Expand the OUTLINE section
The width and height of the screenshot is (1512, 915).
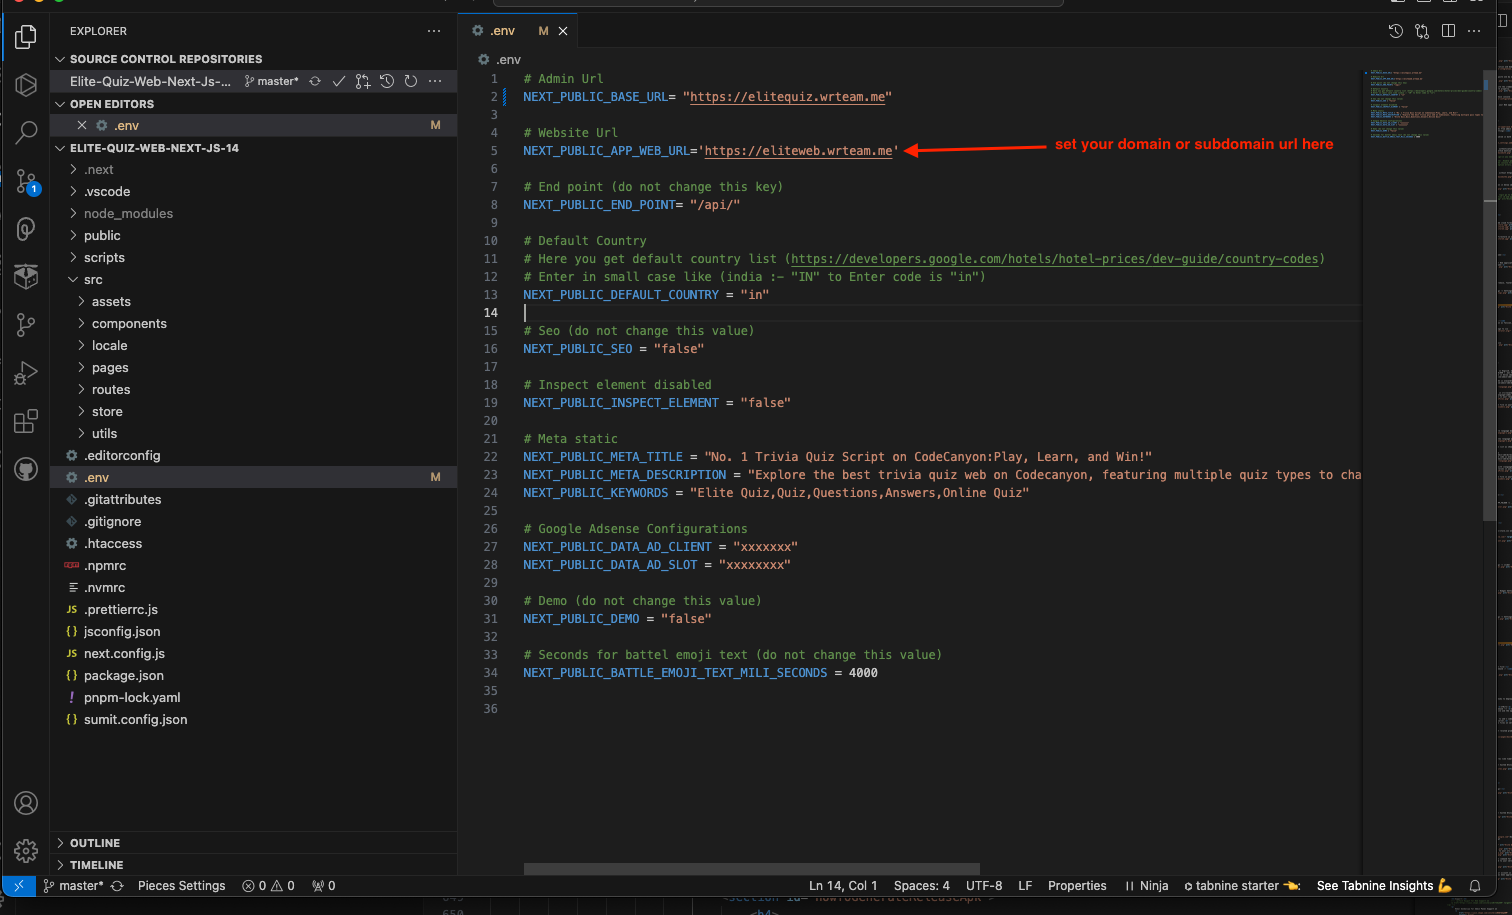[x=95, y=843]
